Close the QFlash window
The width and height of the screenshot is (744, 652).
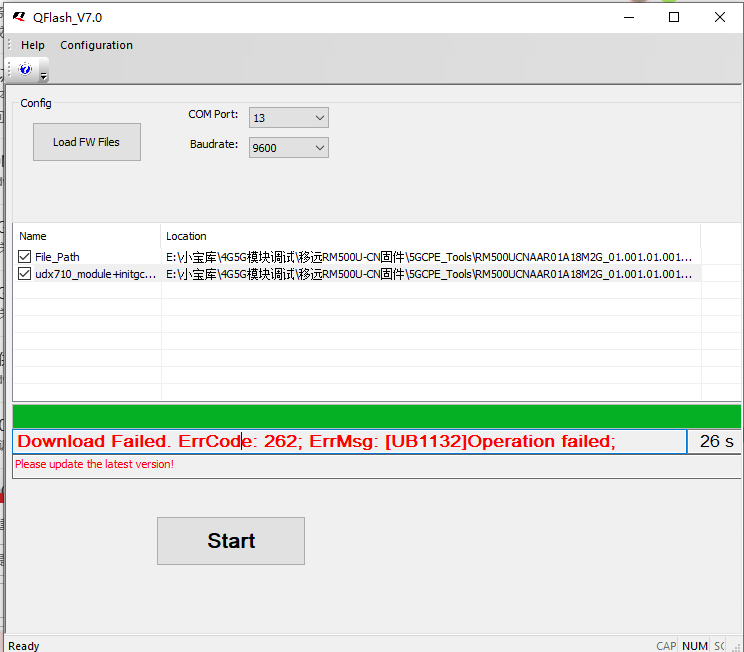[x=719, y=17]
